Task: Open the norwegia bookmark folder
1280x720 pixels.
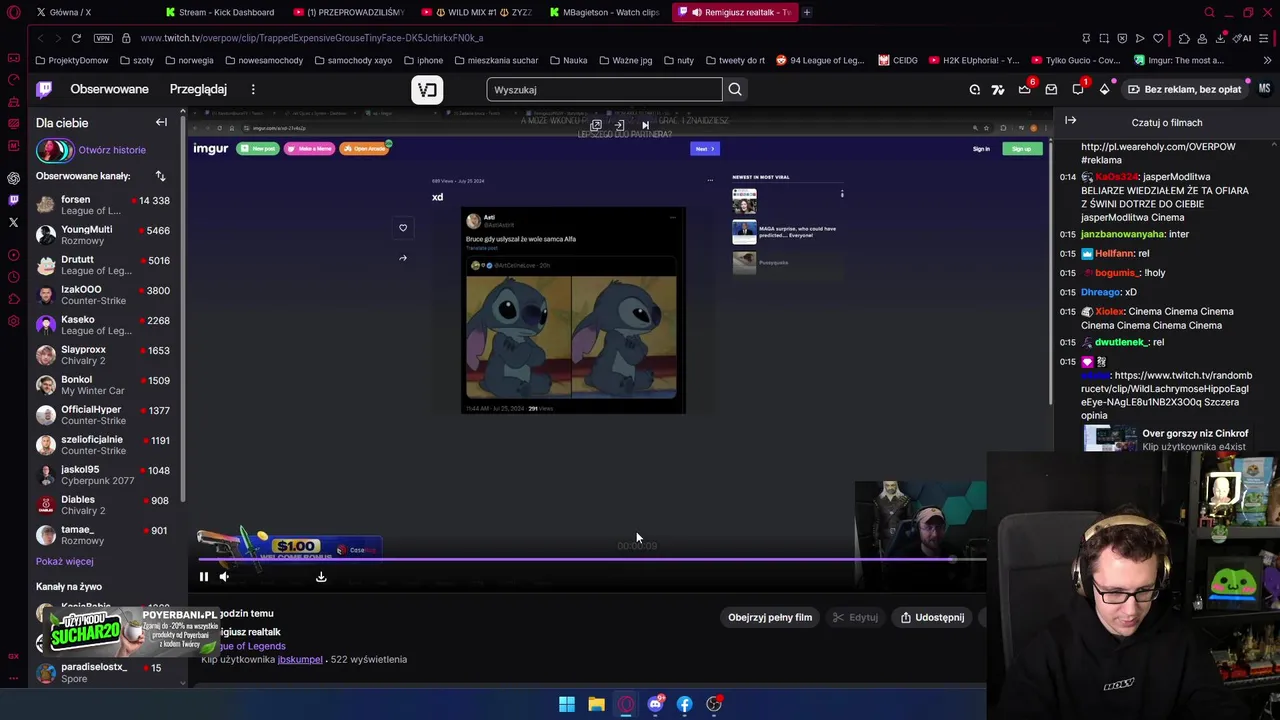Action: pos(189,60)
